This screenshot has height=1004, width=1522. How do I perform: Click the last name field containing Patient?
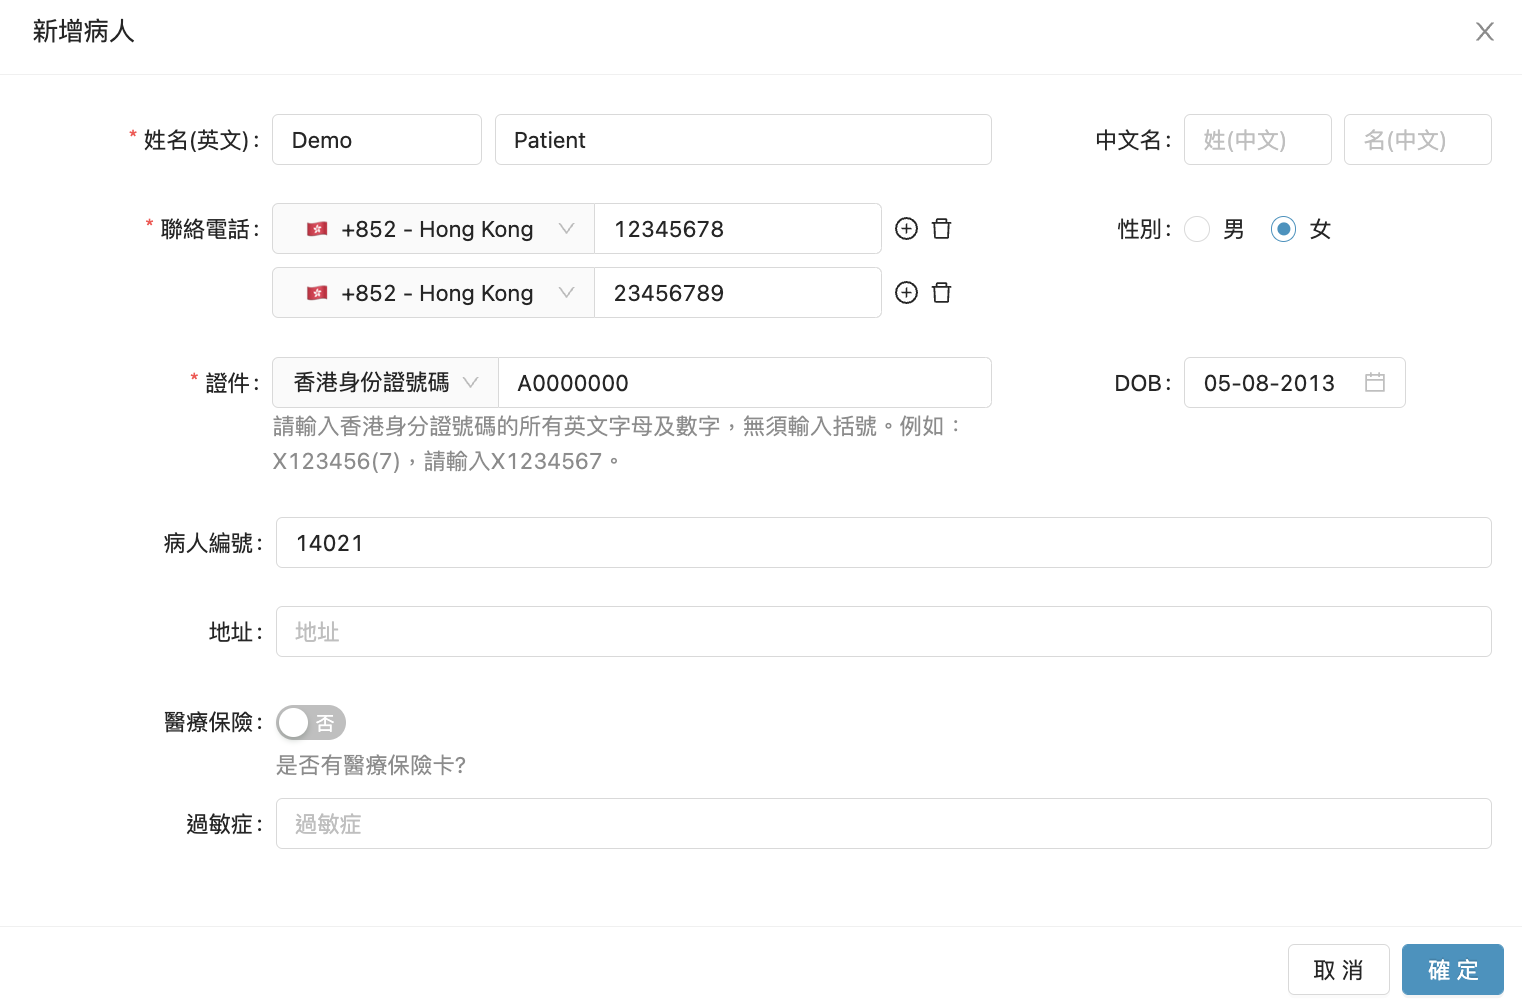743,140
